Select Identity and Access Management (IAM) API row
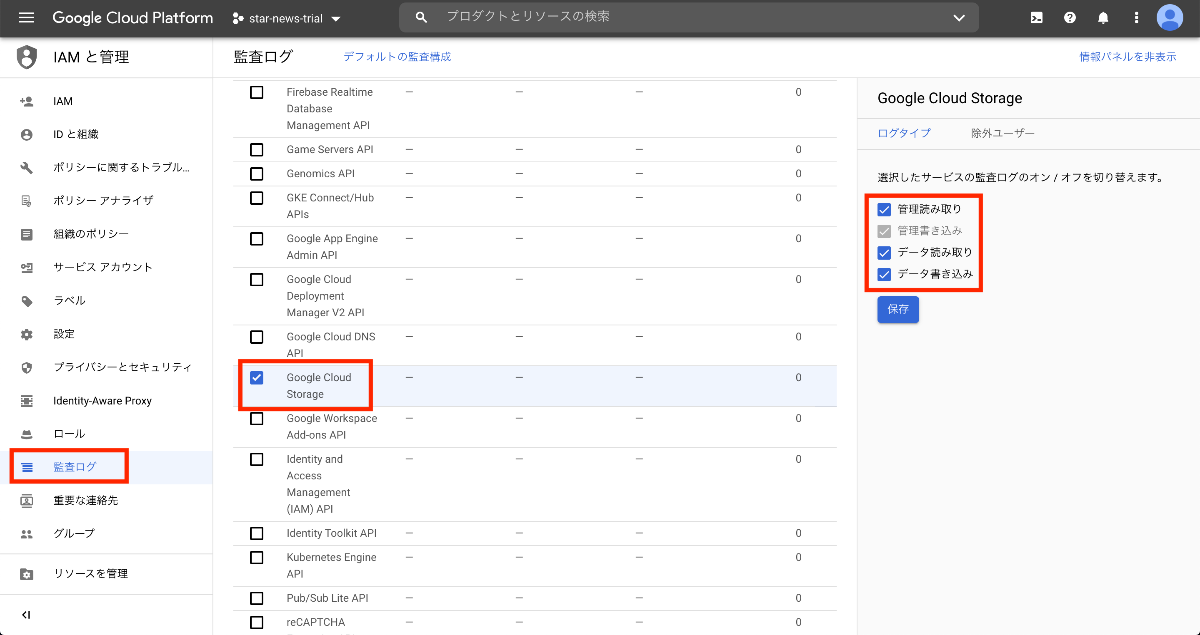The height and width of the screenshot is (635, 1200). coord(535,485)
